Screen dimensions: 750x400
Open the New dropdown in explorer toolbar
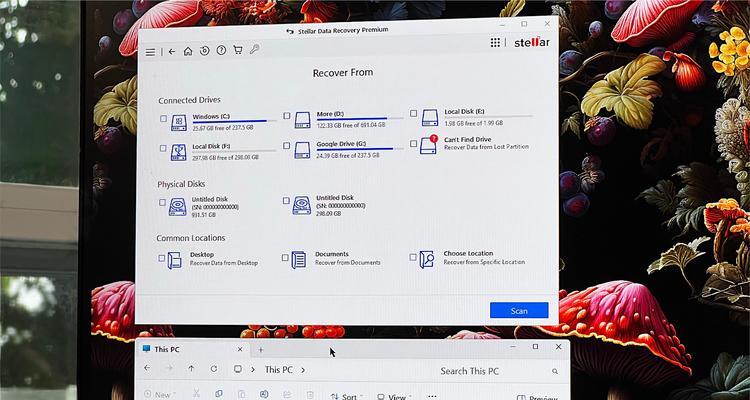tap(160, 395)
